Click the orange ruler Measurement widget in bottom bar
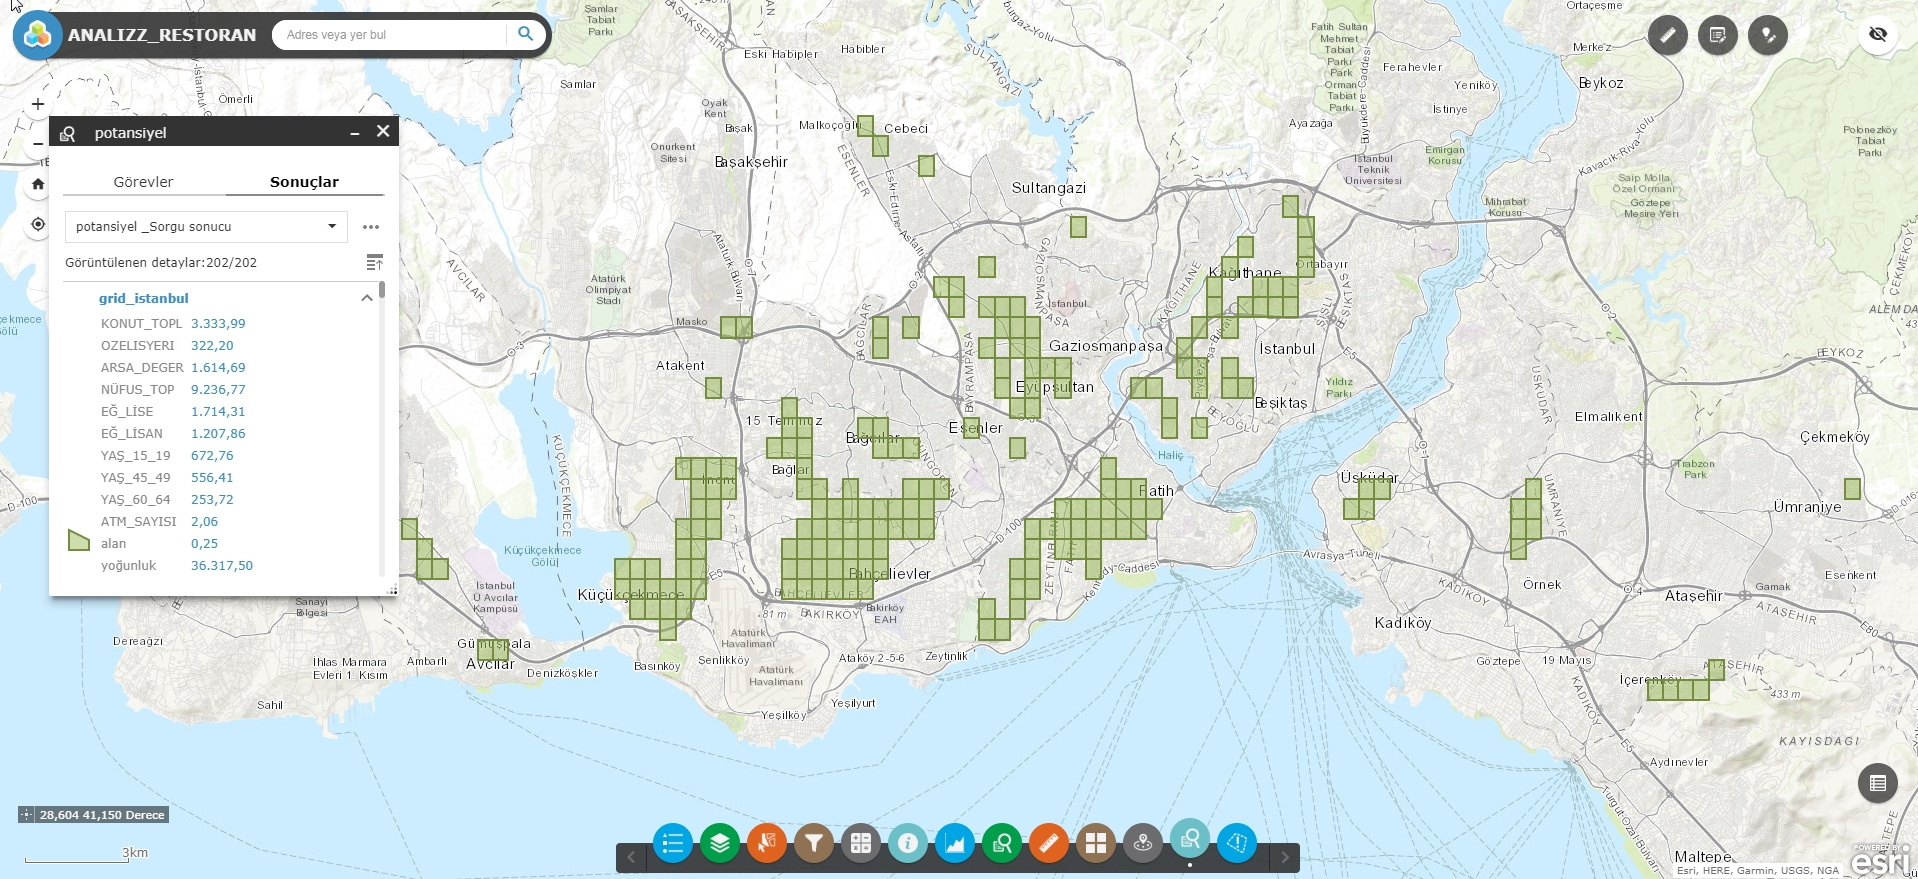 pyautogui.click(x=1049, y=843)
